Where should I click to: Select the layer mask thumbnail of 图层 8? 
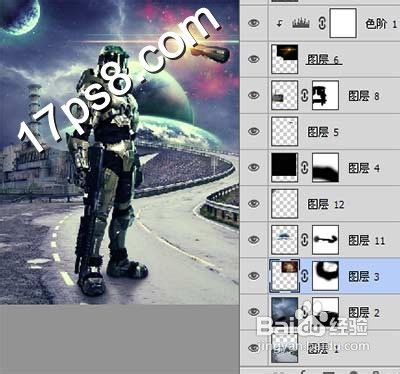point(325,95)
